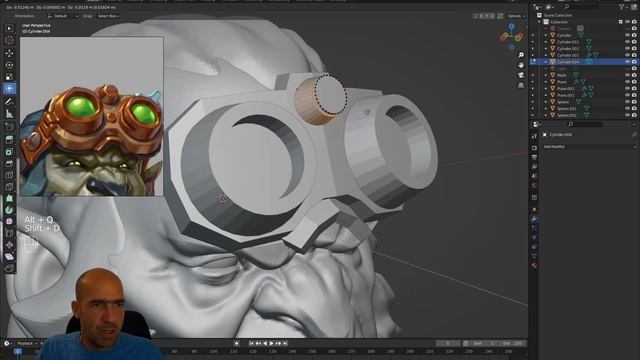
Task: Select the Rip Region tool
Action: [9, 268]
